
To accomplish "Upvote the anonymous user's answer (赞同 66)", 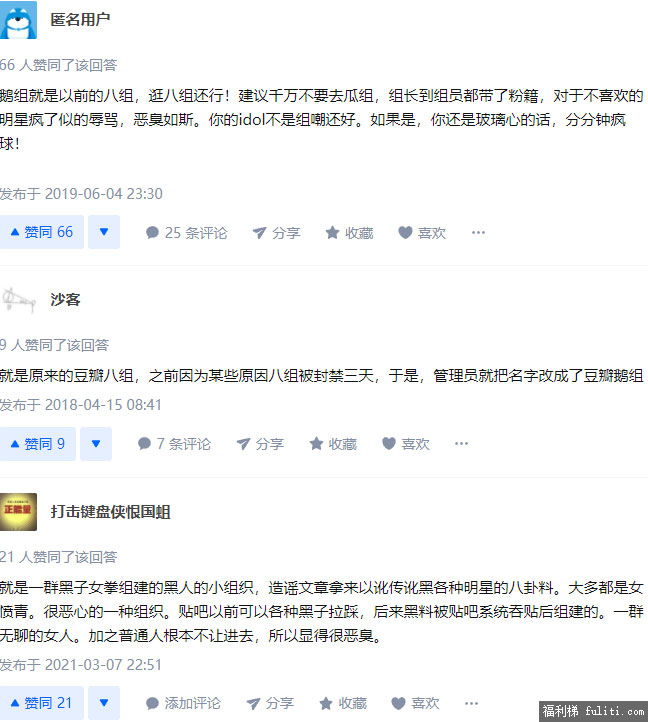I will click(41, 232).
